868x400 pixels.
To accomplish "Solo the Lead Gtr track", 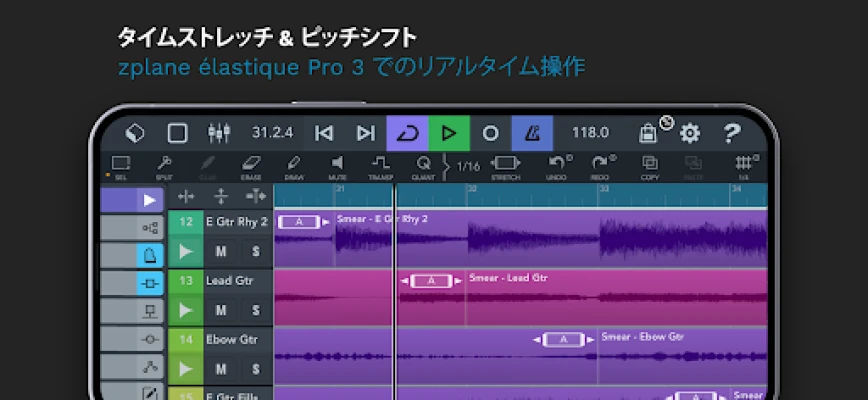I will click(255, 311).
